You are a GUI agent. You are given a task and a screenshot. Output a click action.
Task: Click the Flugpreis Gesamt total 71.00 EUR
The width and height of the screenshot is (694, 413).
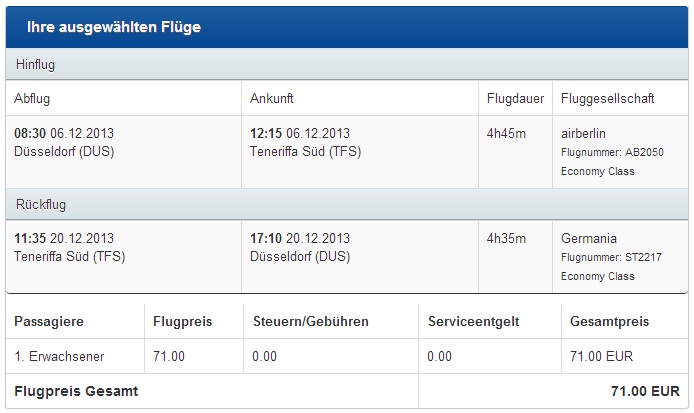pos(645,391)
